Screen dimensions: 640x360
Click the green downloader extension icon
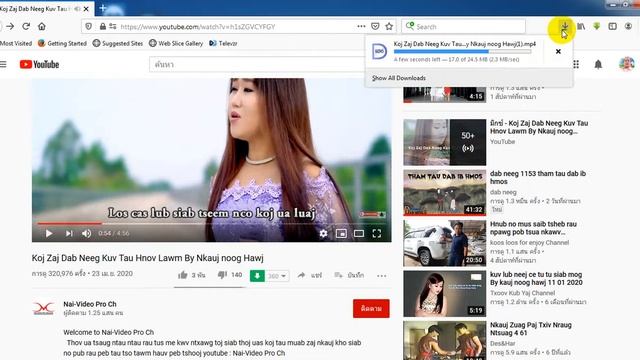tap(597, 27)
